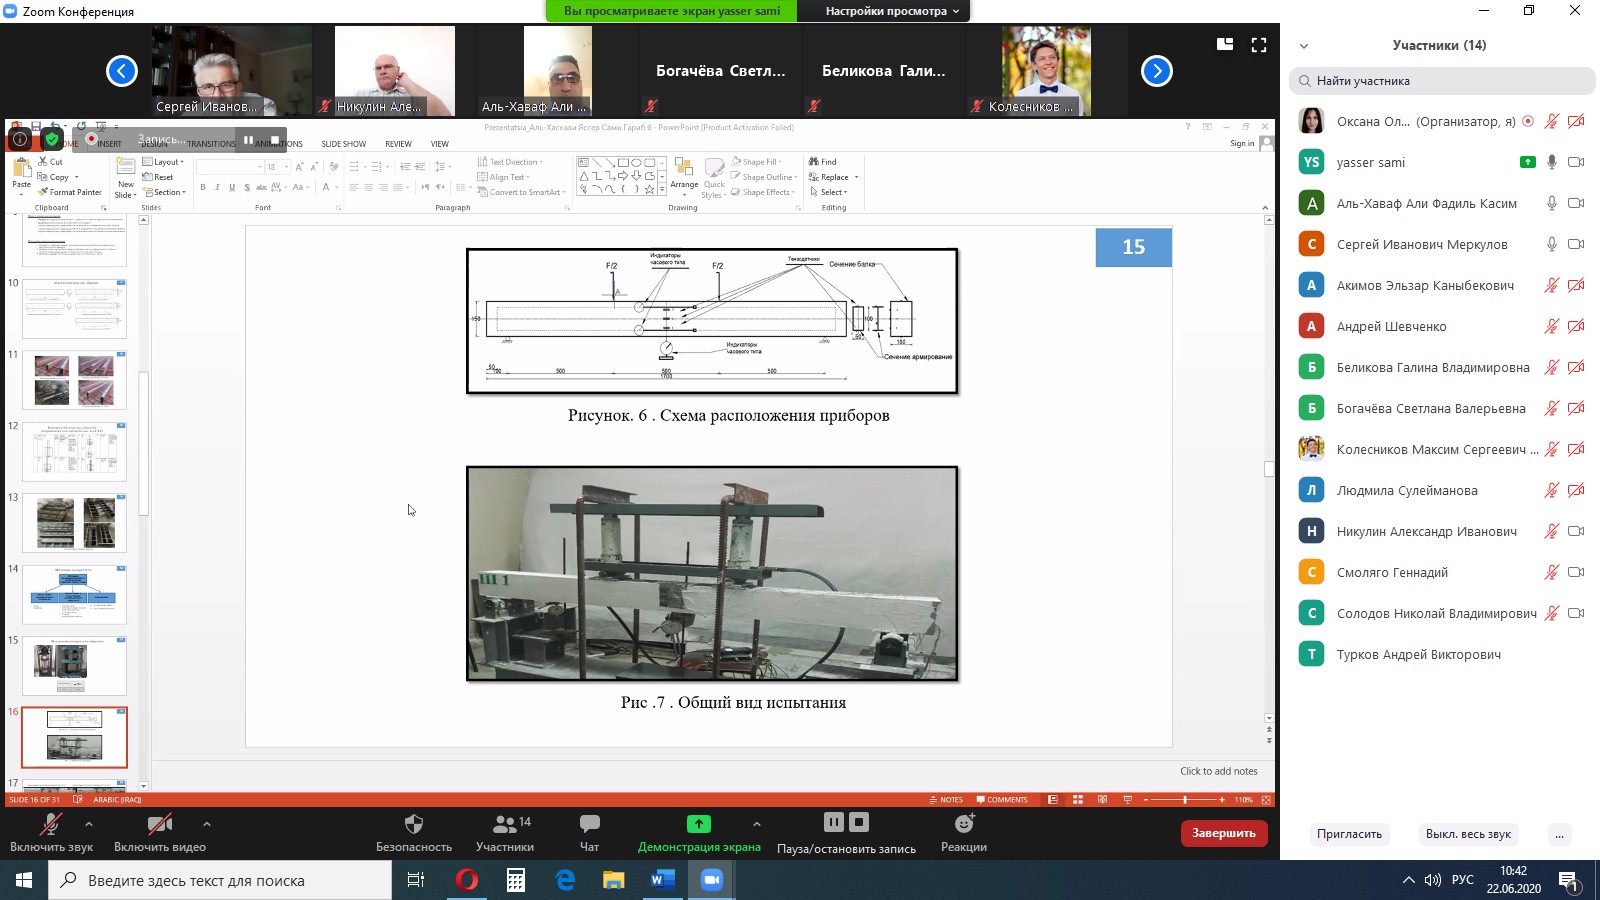Click Reset slide button
The height and width of the screenshot is (900, 1600).
(x=158, y=177)
